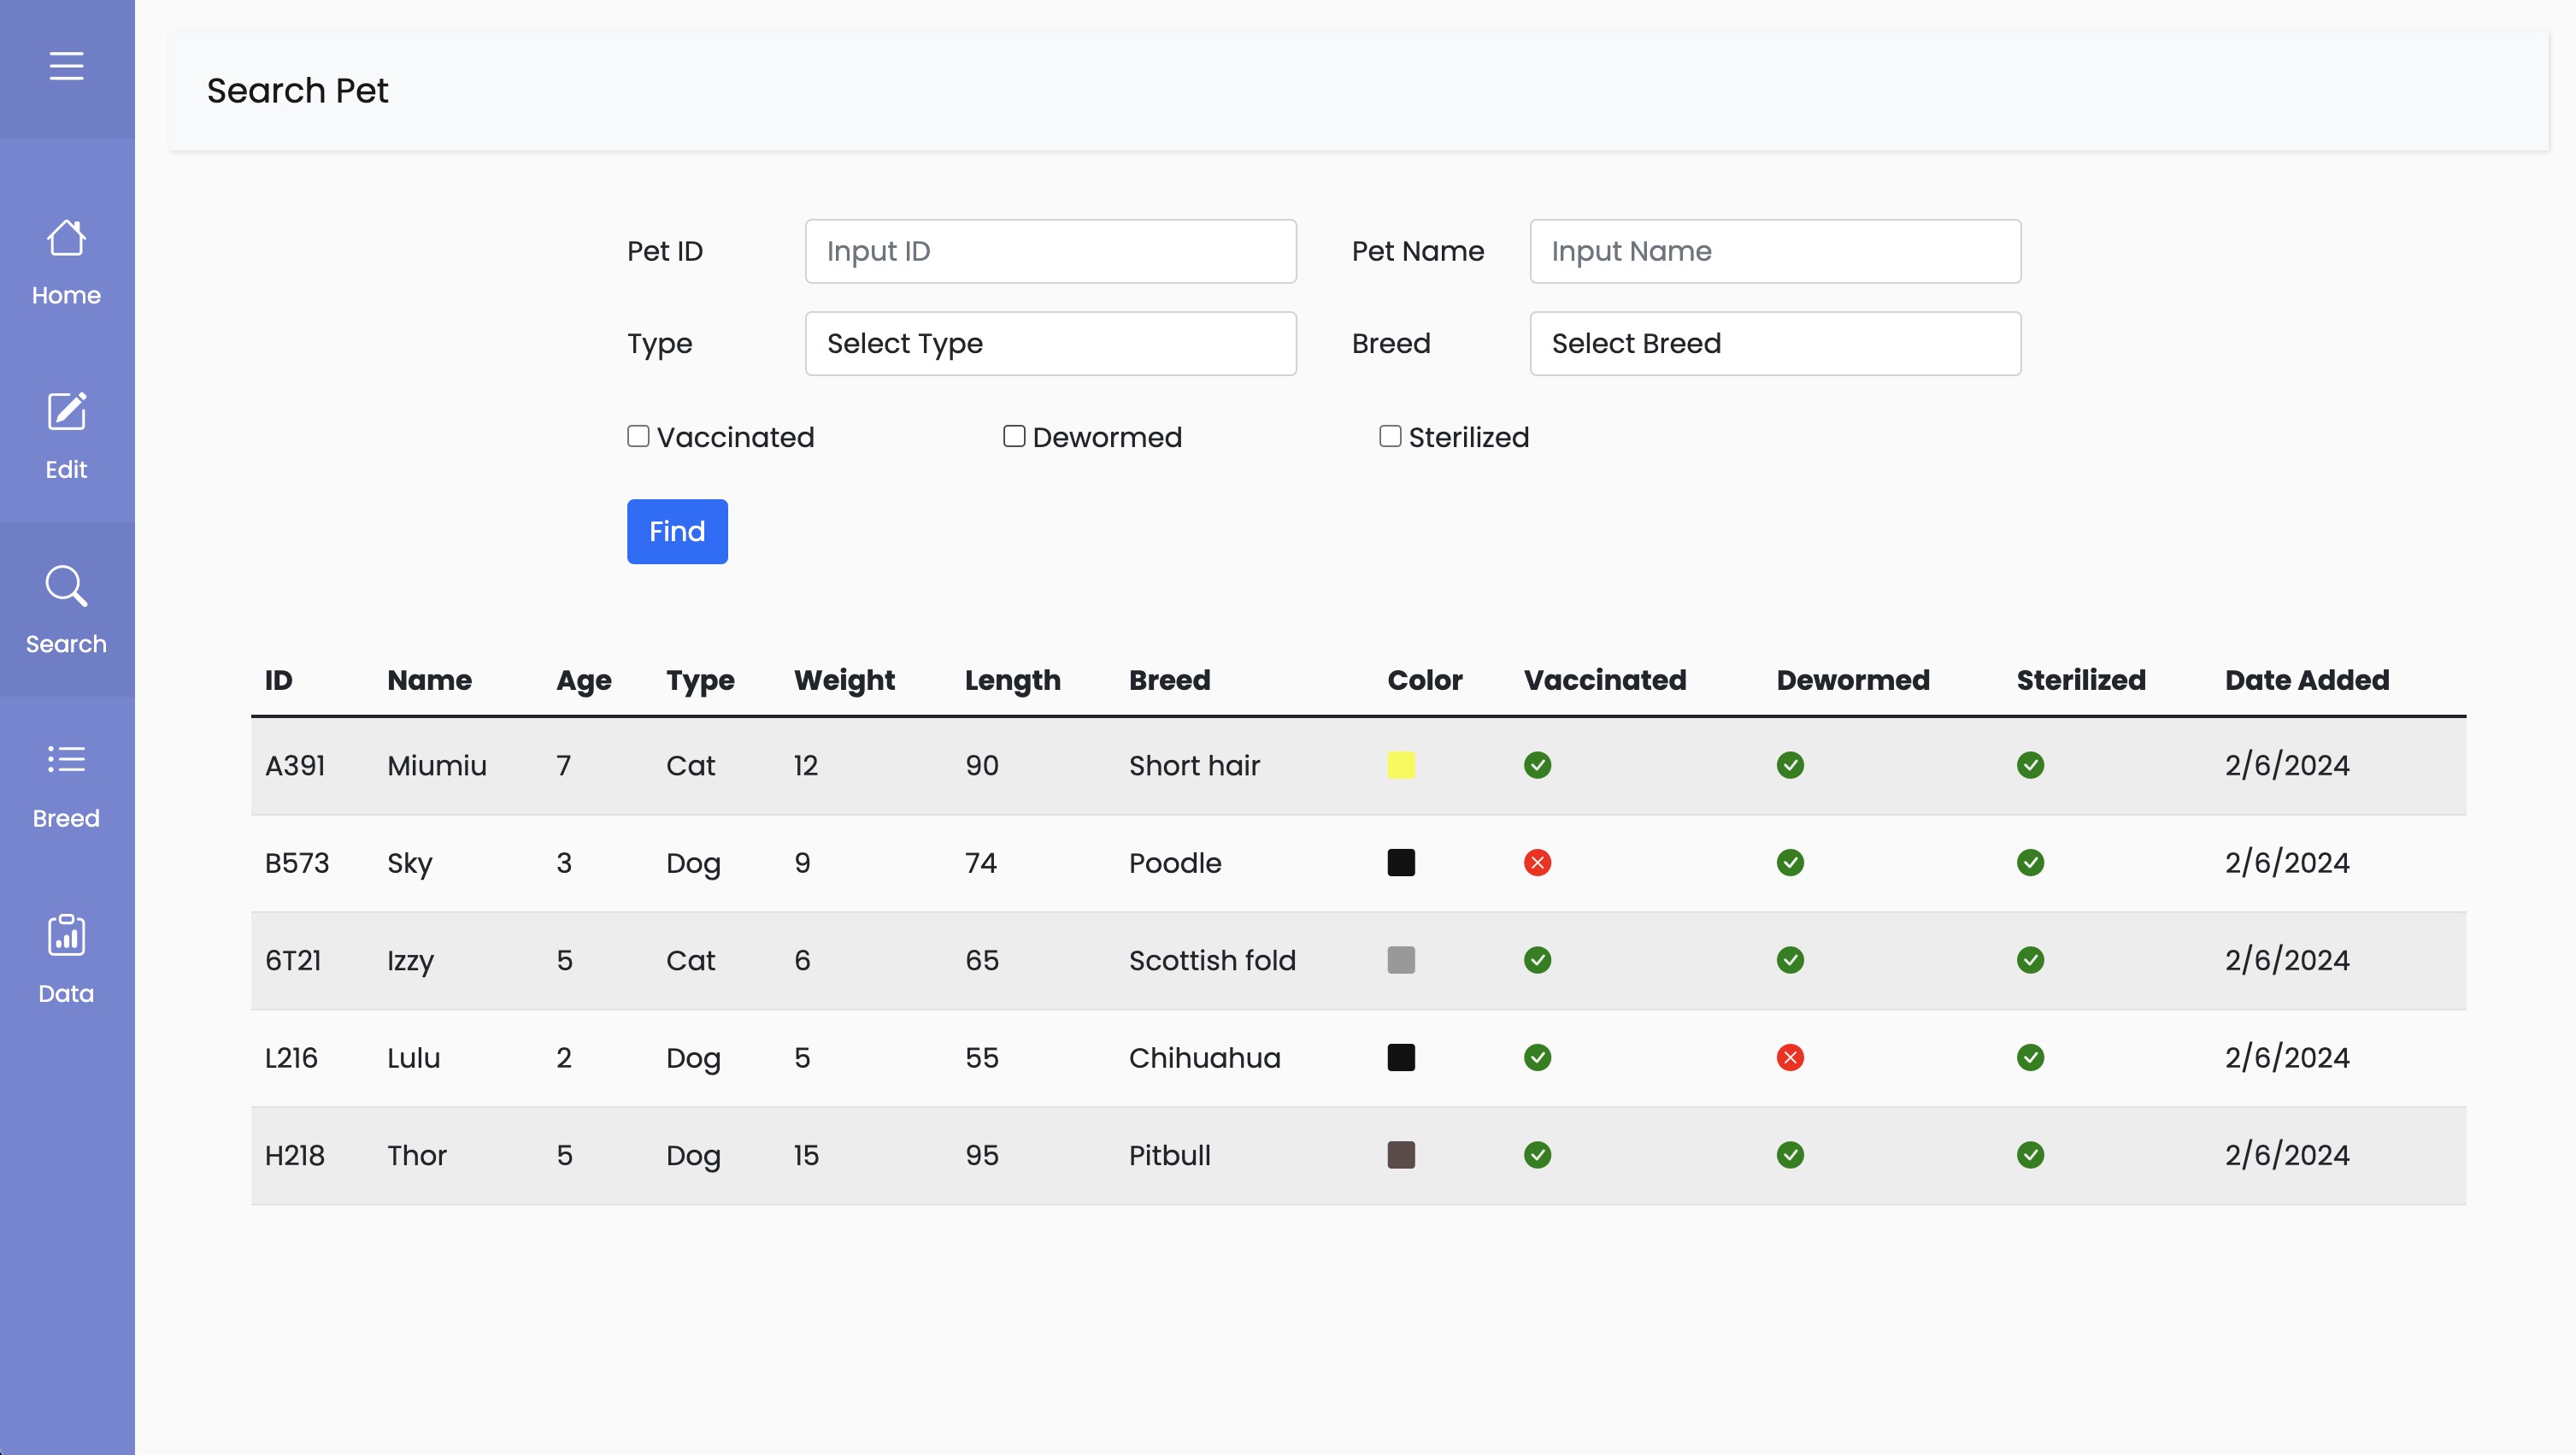Tick the Dewormed checkbox
2576x1455 pixels.
(1014, 436)
